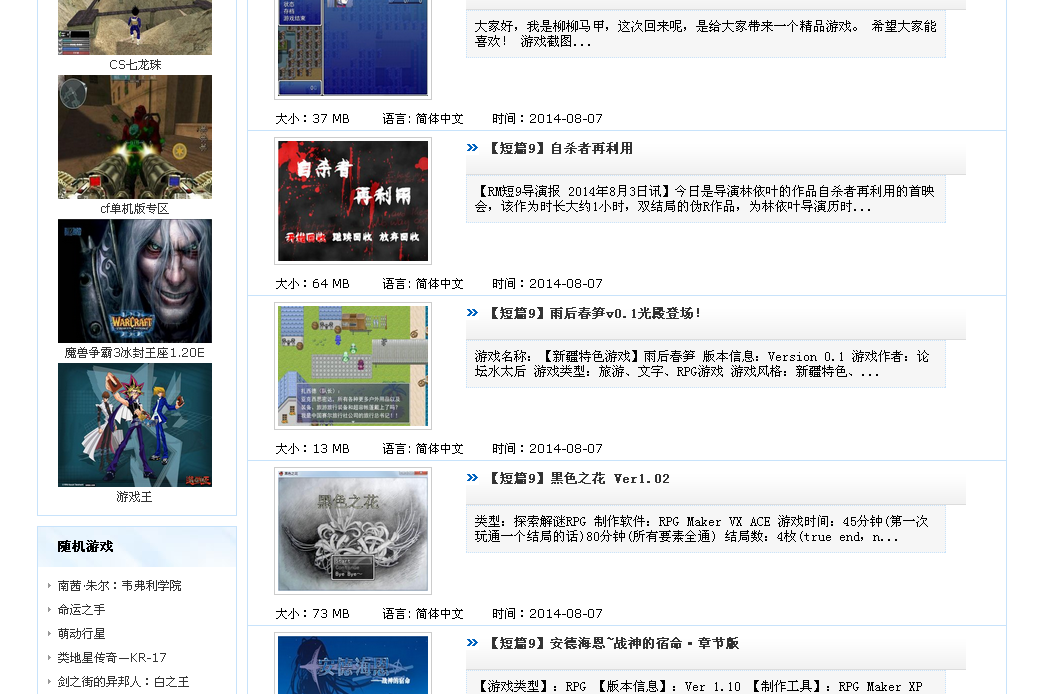The height and width of the screenshot is (694, 1046).
Task: Open the 【短篇9】黑色之花 Ver1.02 title link
Action: click(x=578, y=478)
